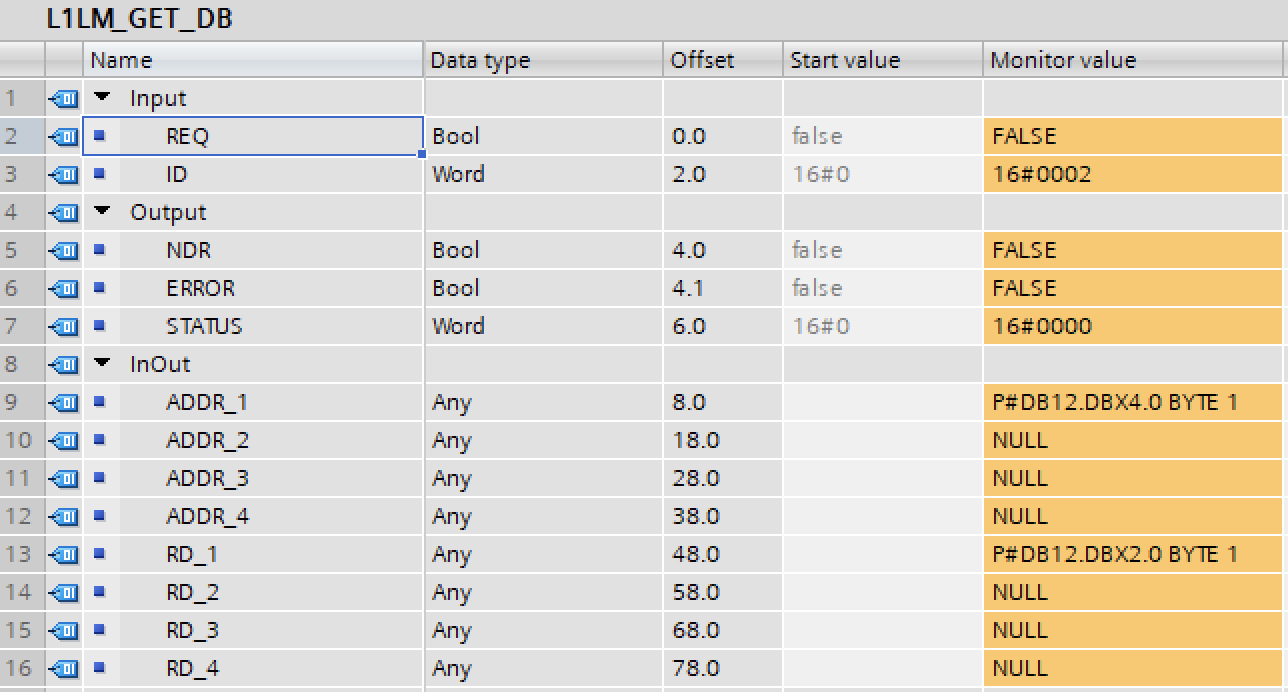Image resolution: width=1288 pixels, height=692 pixels.
Task: Click the tag icon in the RD_4 row
Action: pos(63,669)
